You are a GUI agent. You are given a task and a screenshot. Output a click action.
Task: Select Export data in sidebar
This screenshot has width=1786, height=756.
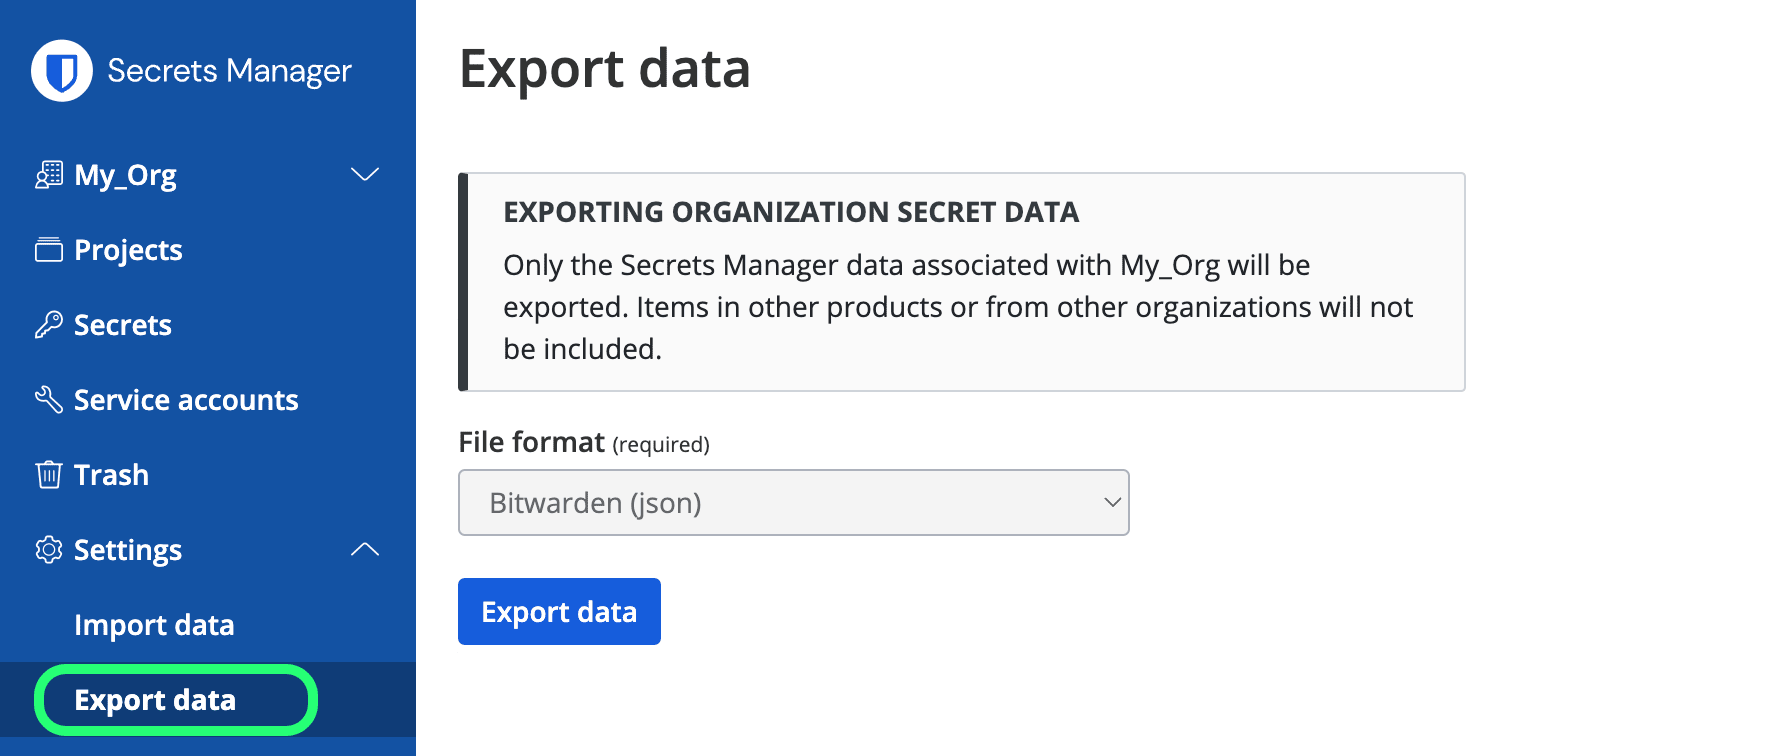tap(155, 700)
